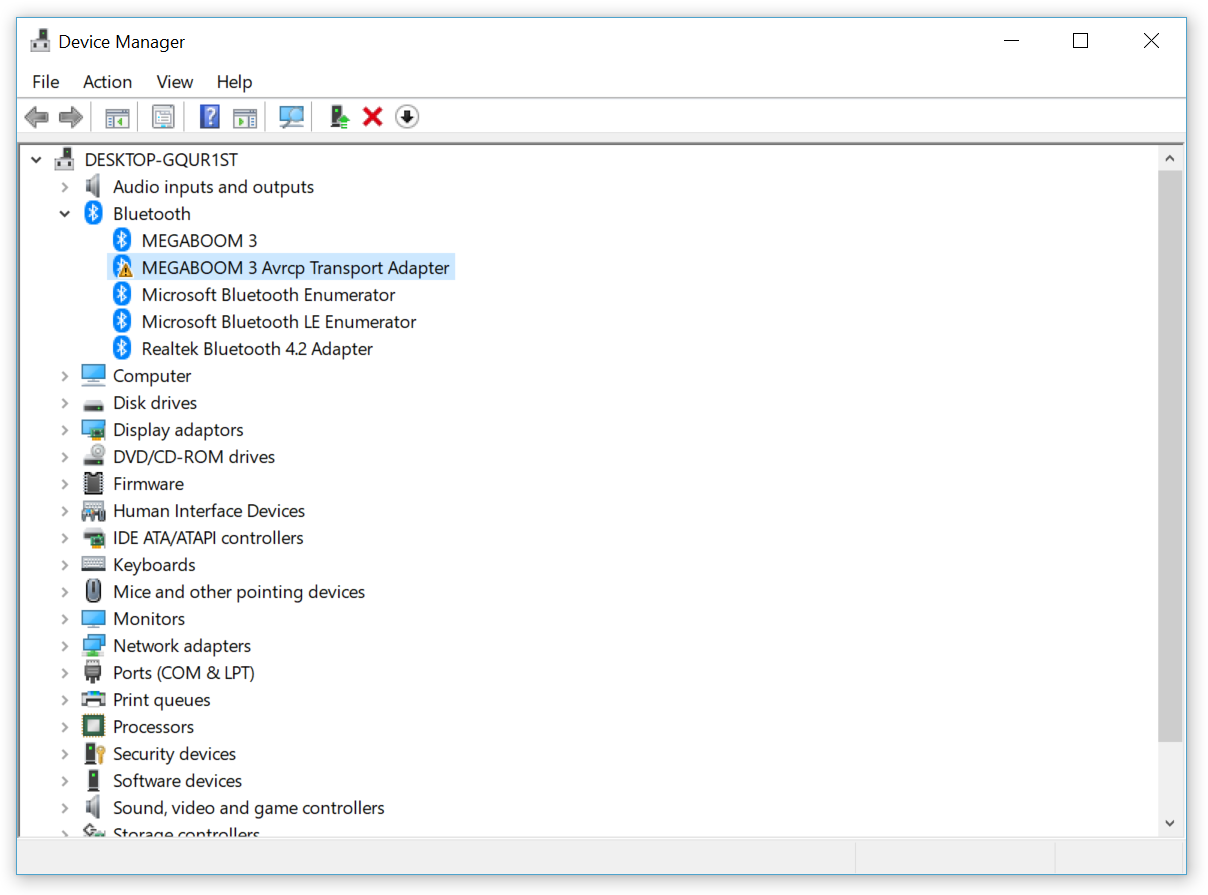Toggle the Show/Hide Console Tree icon
Image resolution: width=1208 pixels, height=895 pixels.
click(x=117, y=117)
